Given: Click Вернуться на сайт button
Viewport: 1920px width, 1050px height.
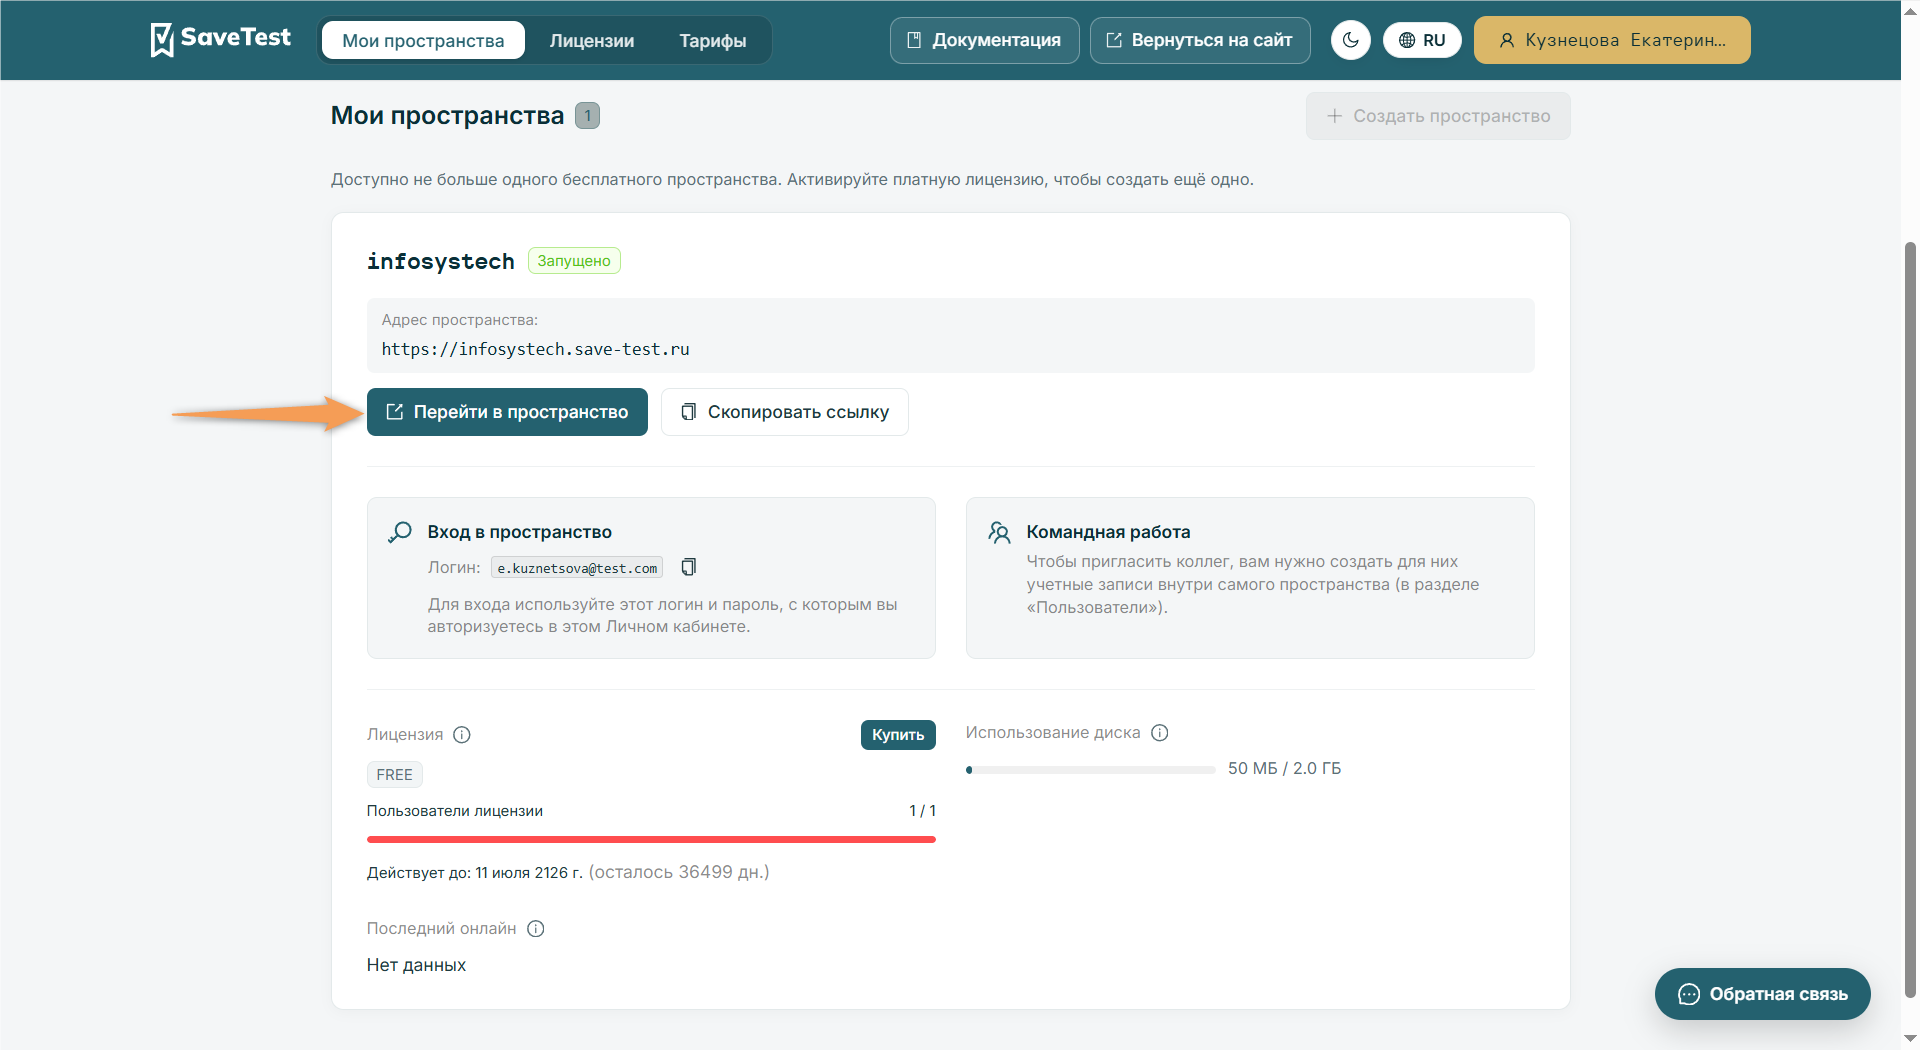Looking at the screenshot, I should click(x=1200, y=40).
